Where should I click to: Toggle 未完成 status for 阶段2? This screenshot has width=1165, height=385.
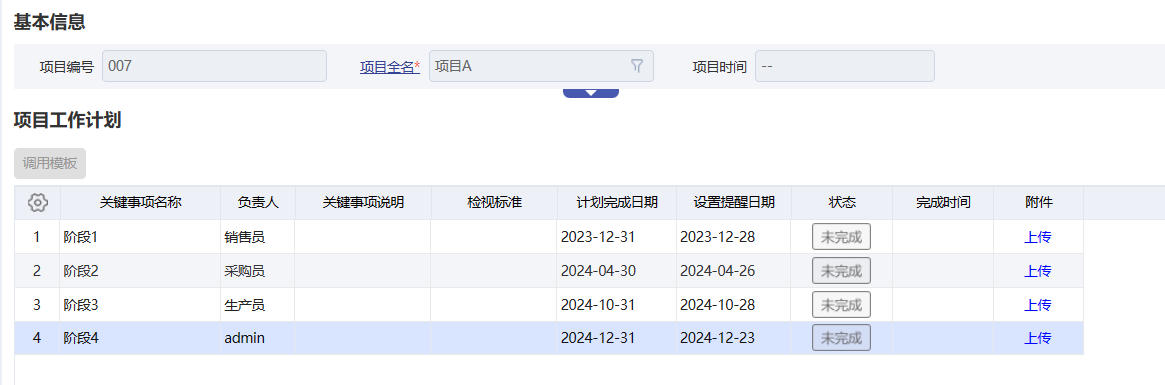(x=841, y=271)
